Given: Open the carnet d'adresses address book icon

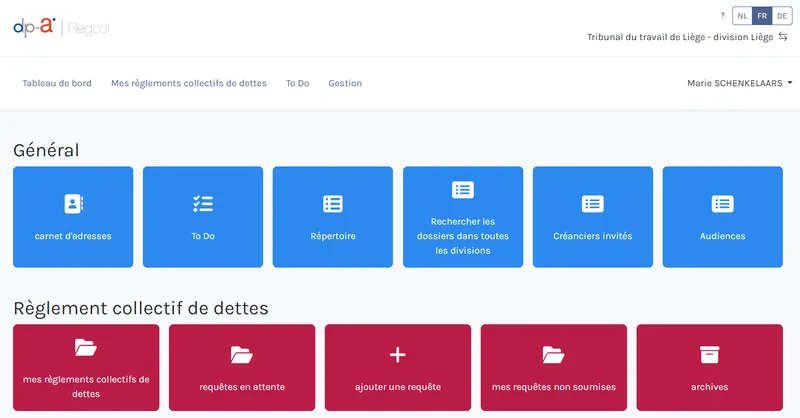Looking at the screenshot, I should [73, 204].
